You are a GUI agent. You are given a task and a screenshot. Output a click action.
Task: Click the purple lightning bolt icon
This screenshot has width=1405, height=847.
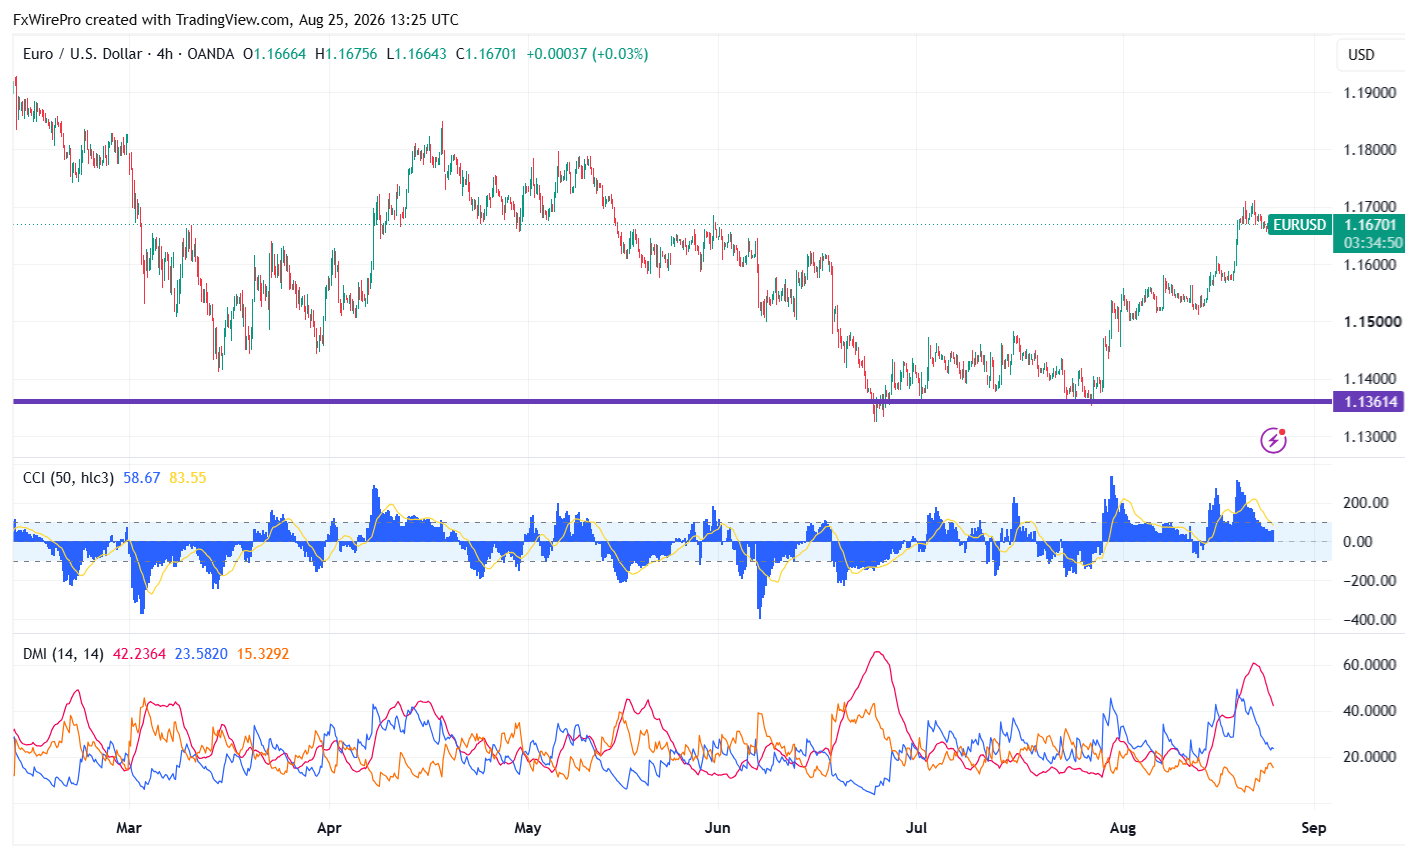(1273, 439)
